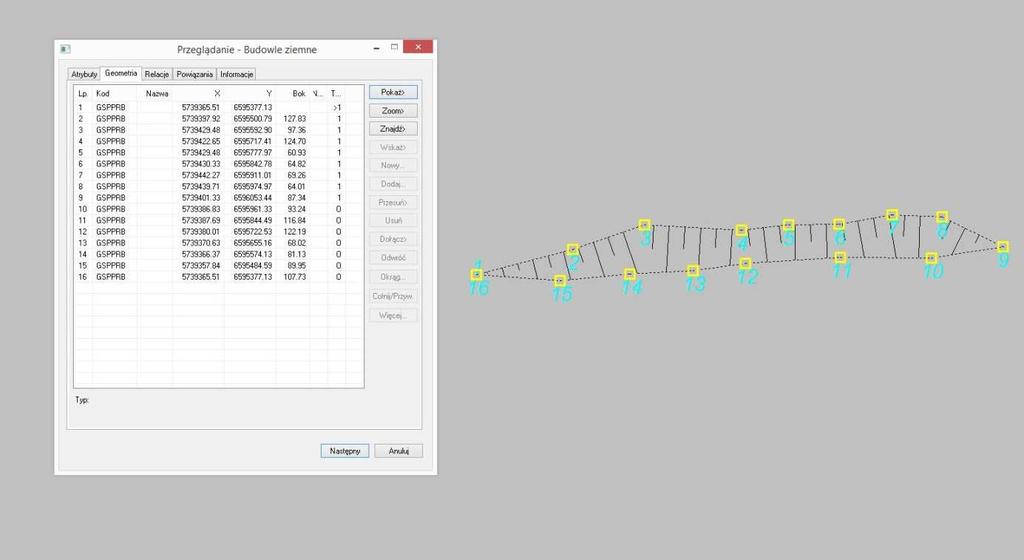The height and width of the screenshot is (560, 1024).
Task: Click vertex marker 6 on the embankment outline
Action: tap(839, 224)
